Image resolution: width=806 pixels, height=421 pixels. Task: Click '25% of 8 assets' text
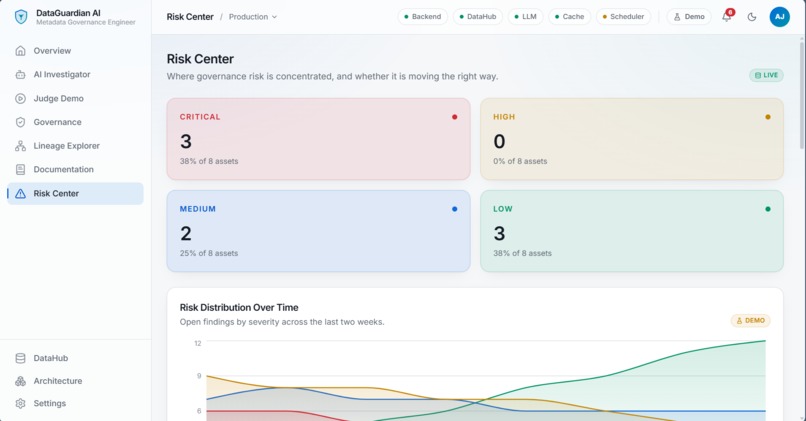pos(209,253)
